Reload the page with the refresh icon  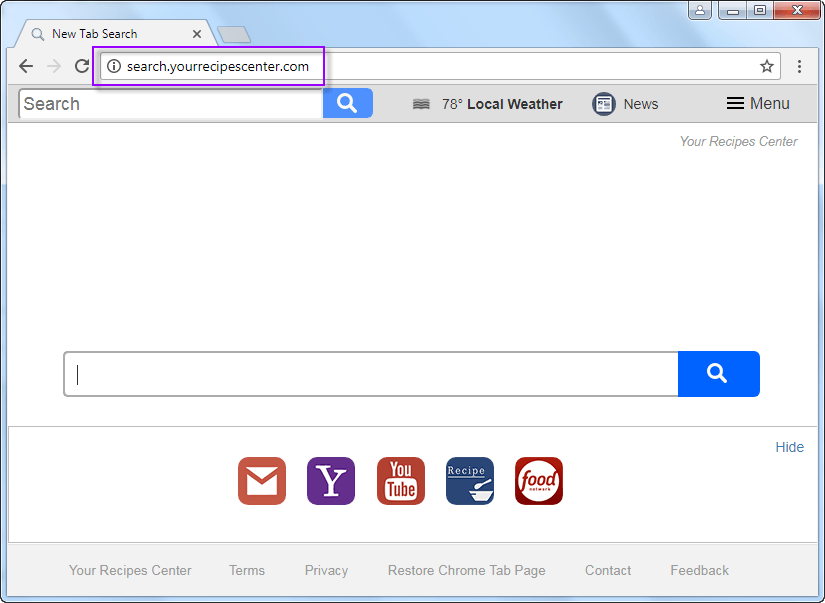coord(82,66)
